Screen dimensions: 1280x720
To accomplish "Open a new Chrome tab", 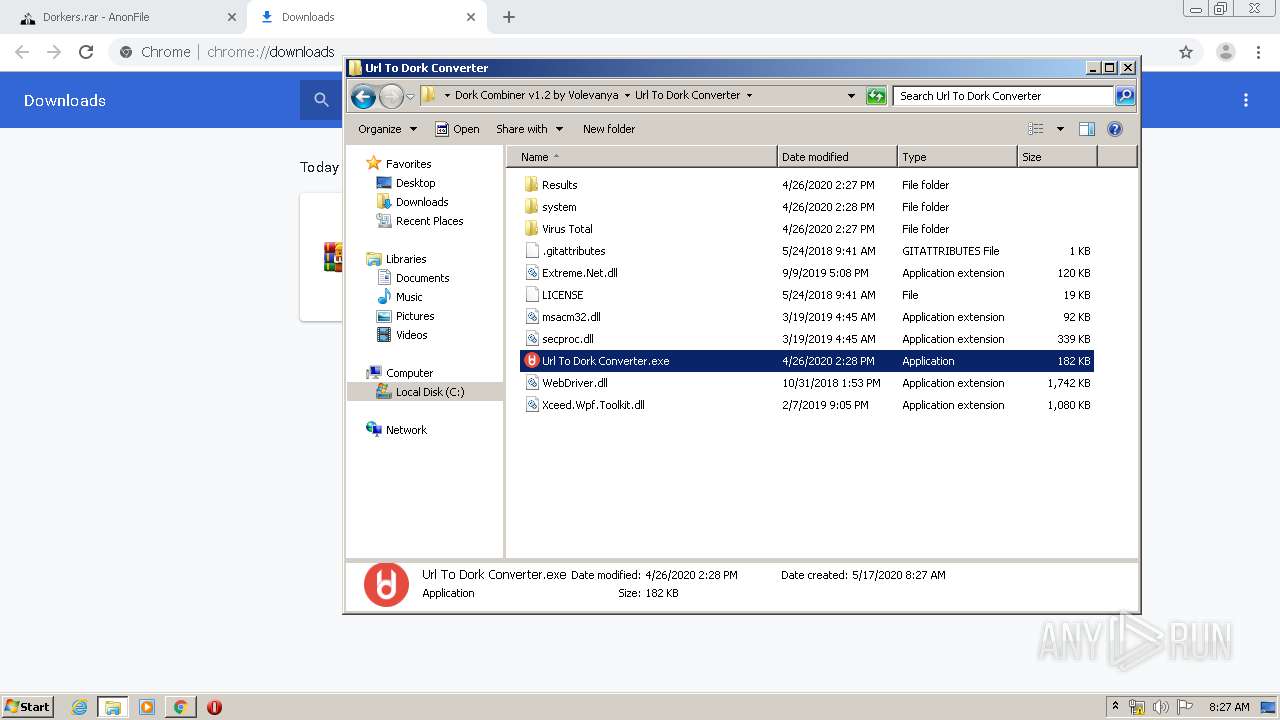I will point(509,17).
